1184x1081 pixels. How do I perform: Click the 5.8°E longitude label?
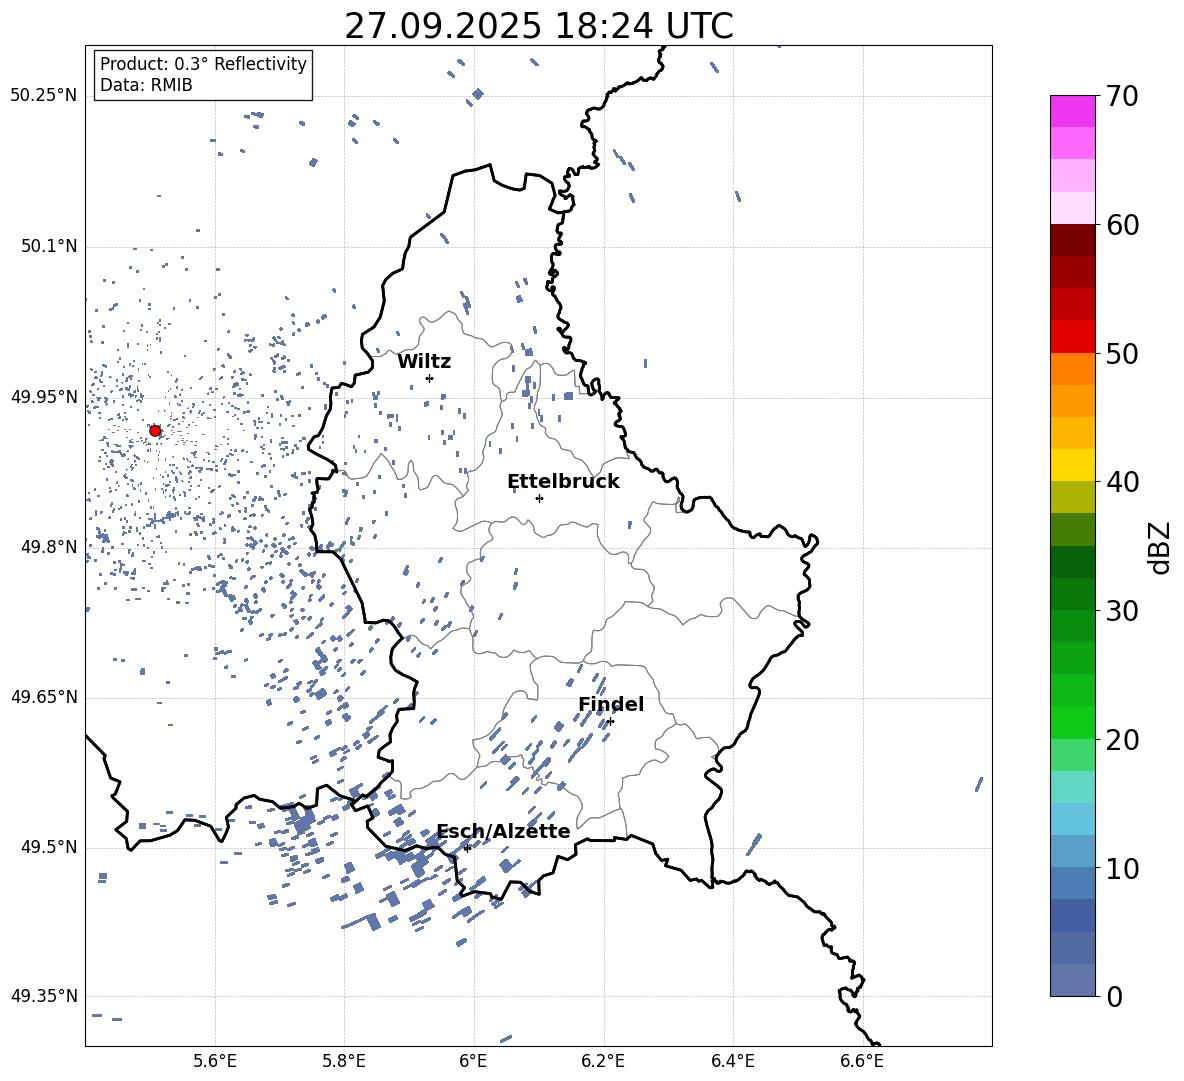click(x=344, y=1061)
